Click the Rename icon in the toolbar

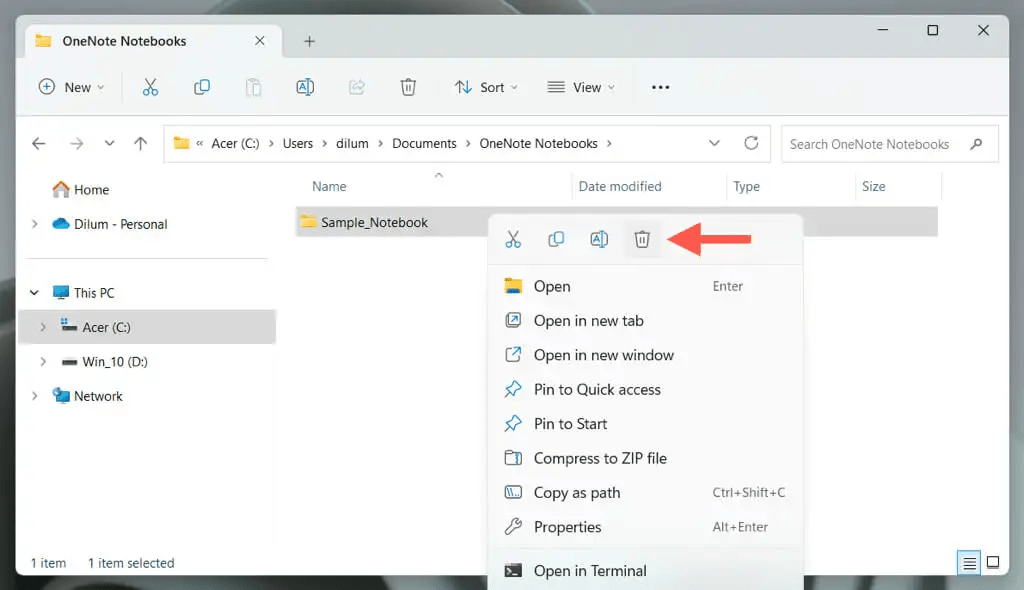(305, 87)
